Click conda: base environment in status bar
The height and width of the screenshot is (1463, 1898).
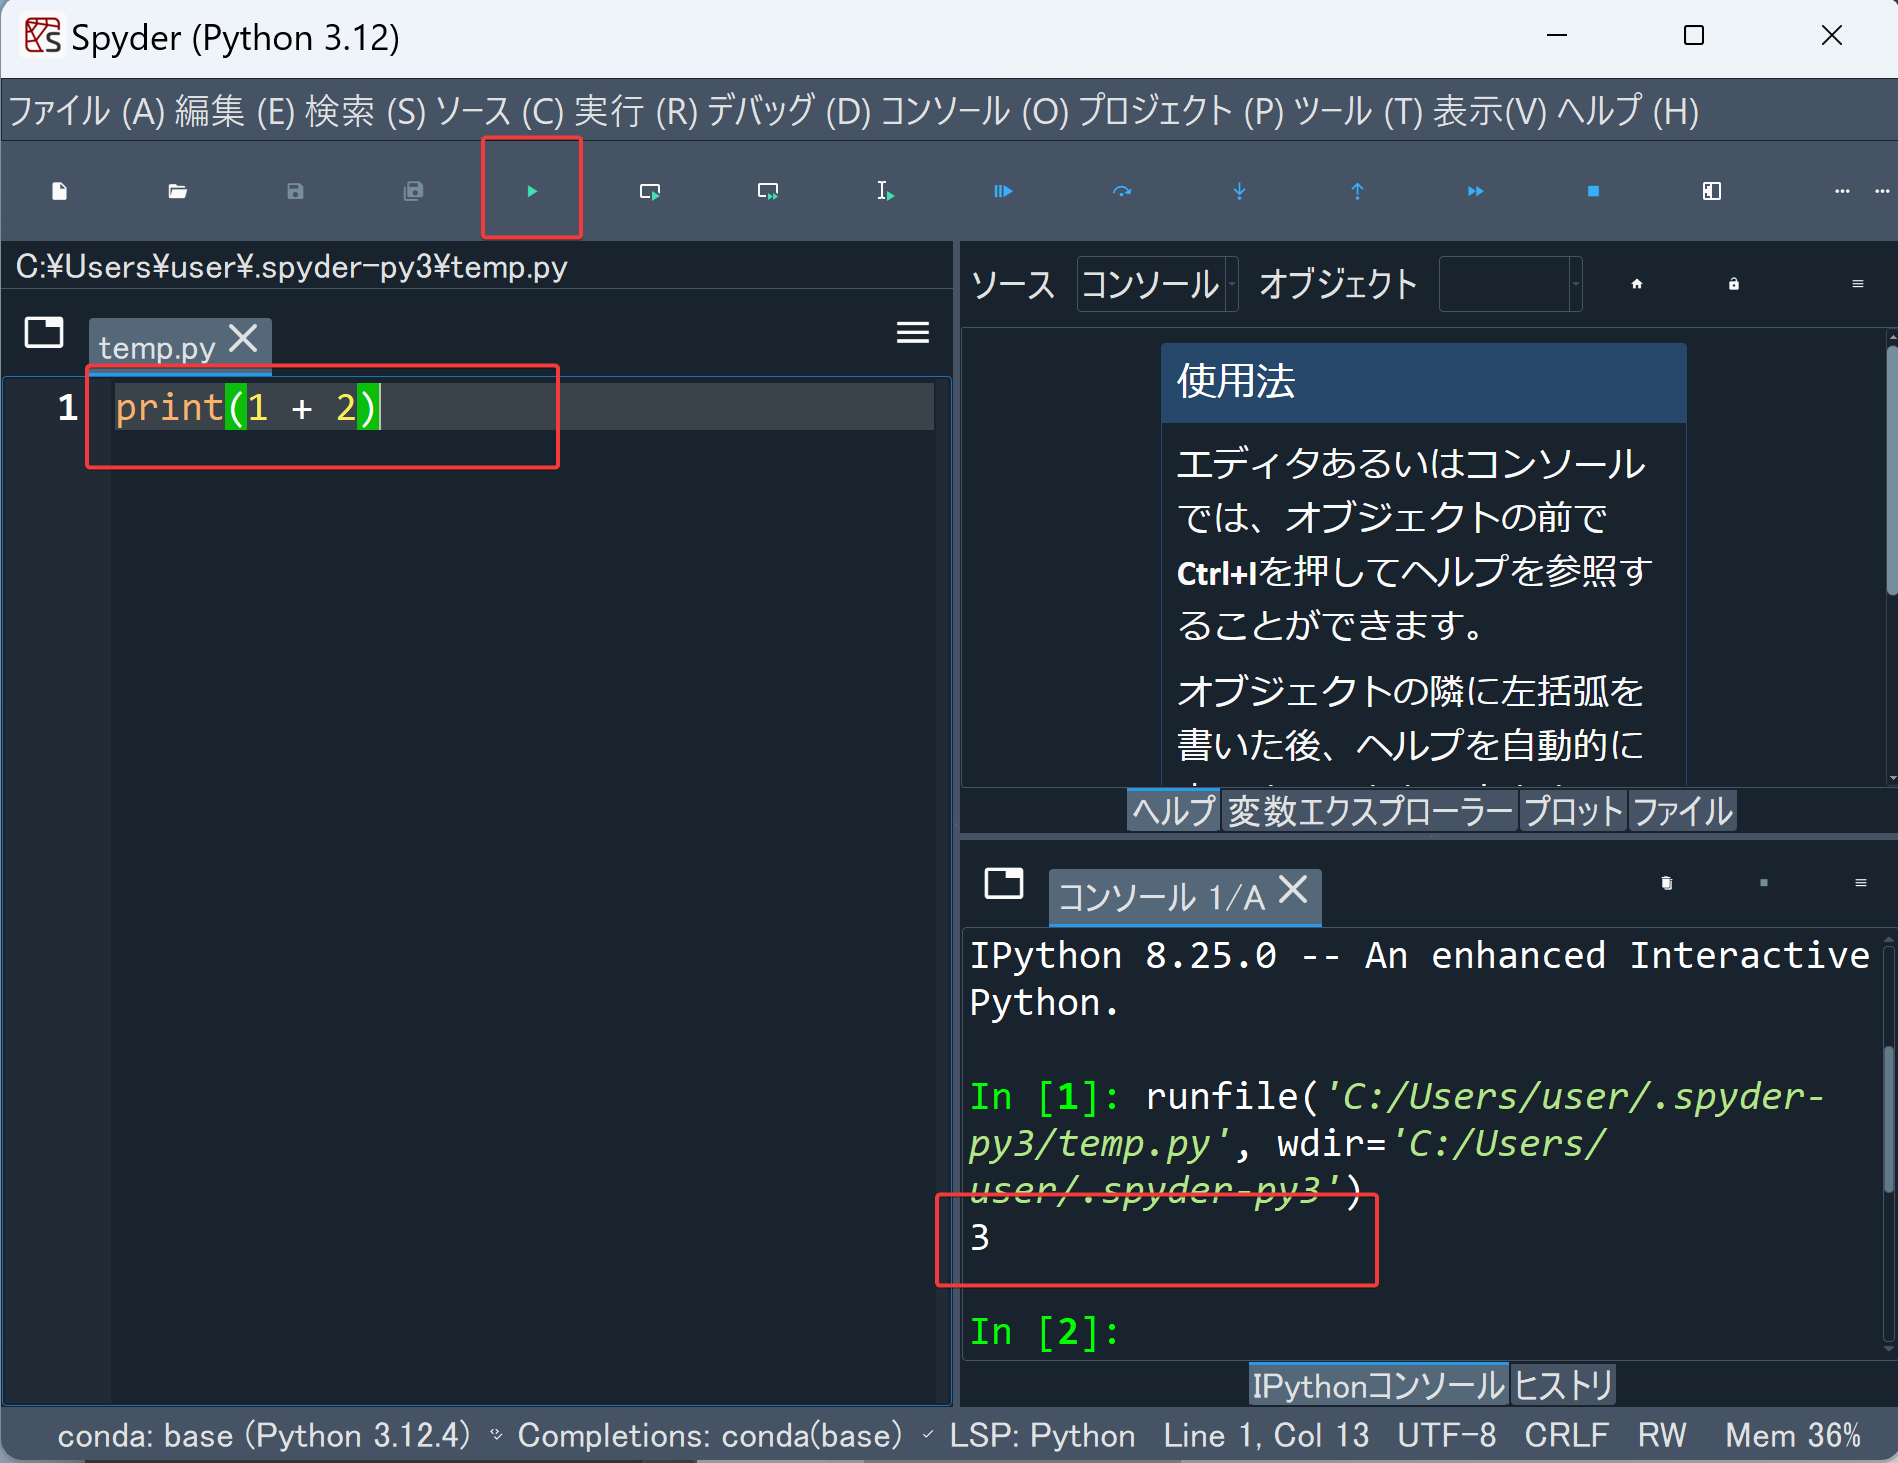coord(264,1436)
